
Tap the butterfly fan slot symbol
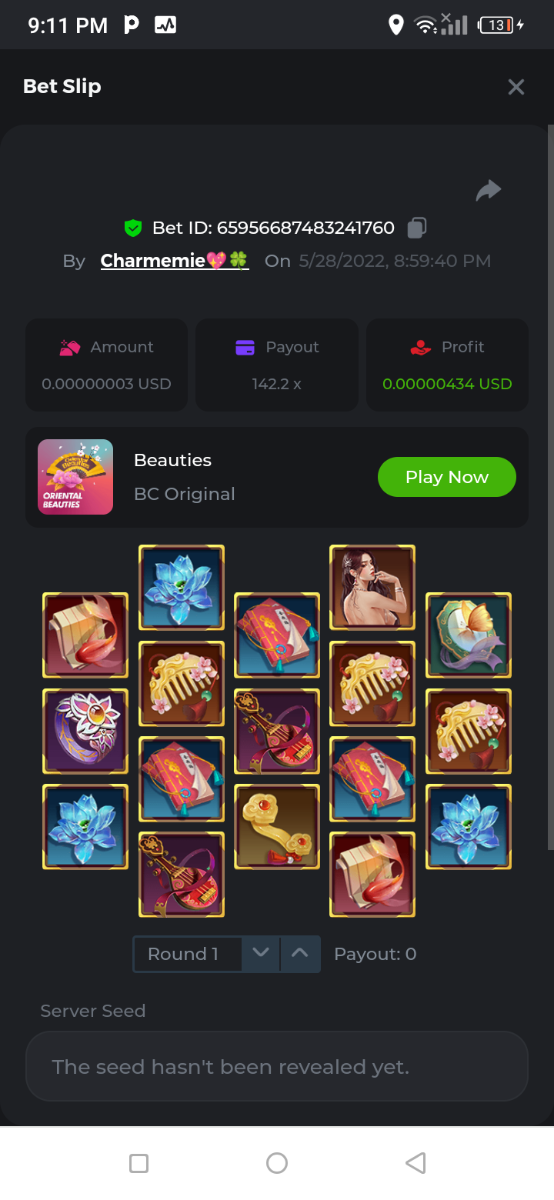[469, 635]
